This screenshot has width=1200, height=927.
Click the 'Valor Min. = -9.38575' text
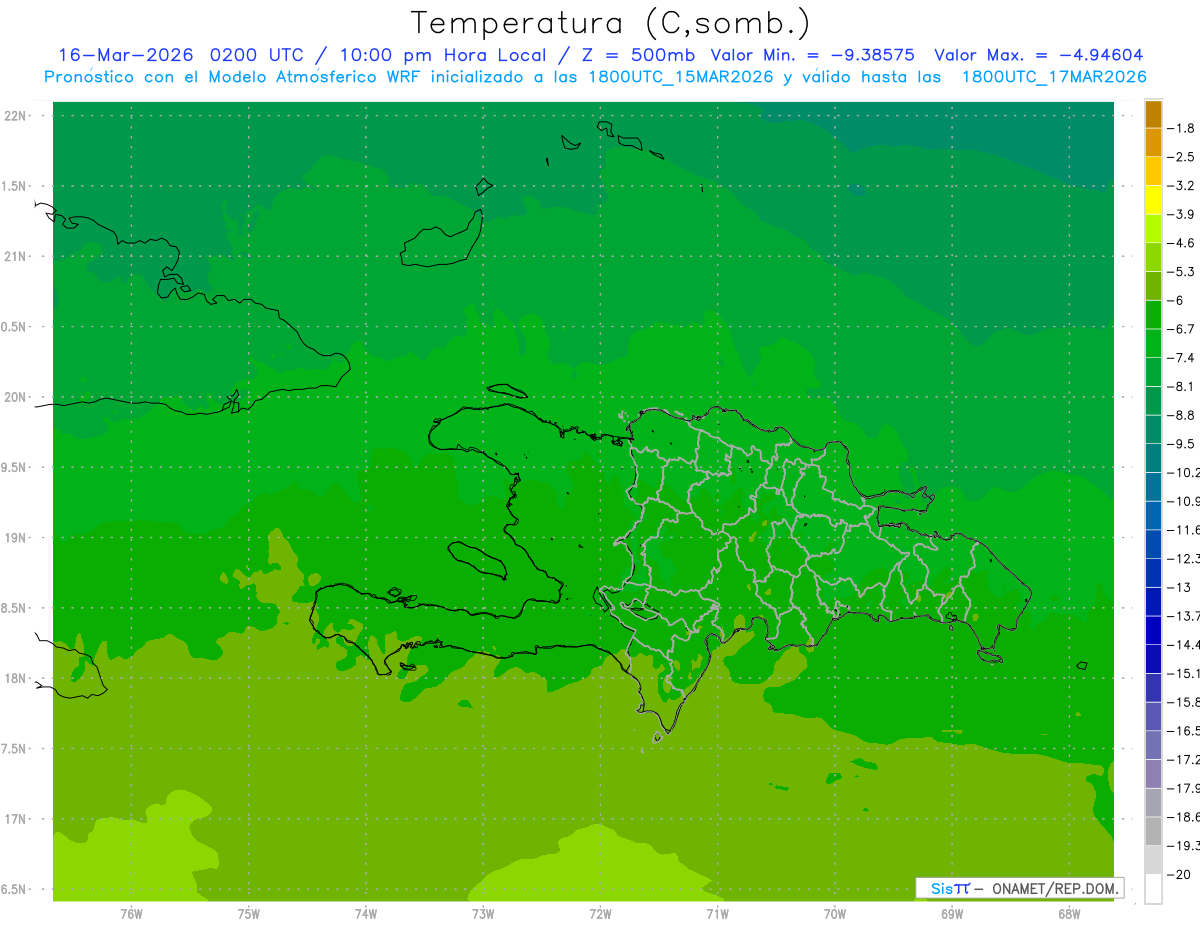click(x=812, y=55)
